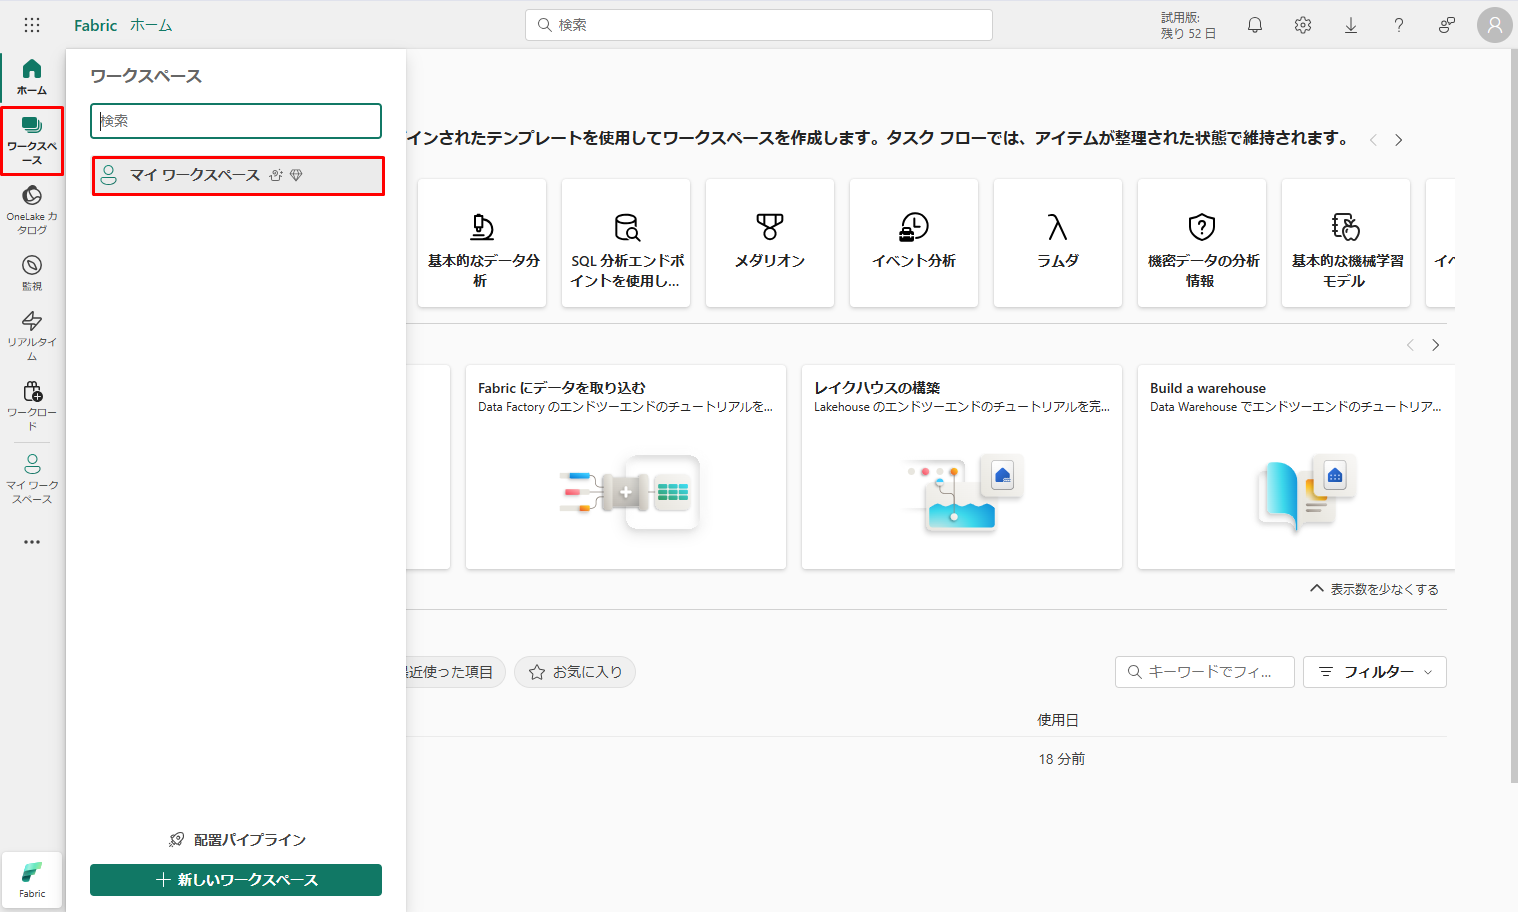Click the 新しいワークスペース button
The height and width of the screenshot is (912, 1518).
(236, 880)
